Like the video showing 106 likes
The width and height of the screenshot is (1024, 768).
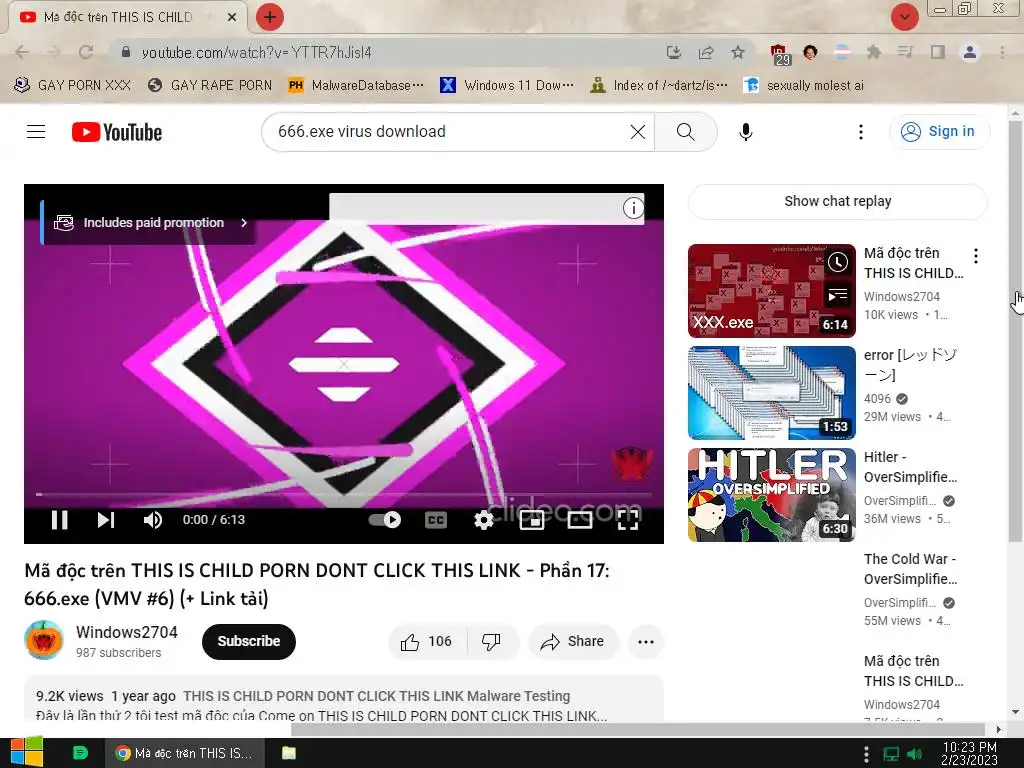click(426, 641)
